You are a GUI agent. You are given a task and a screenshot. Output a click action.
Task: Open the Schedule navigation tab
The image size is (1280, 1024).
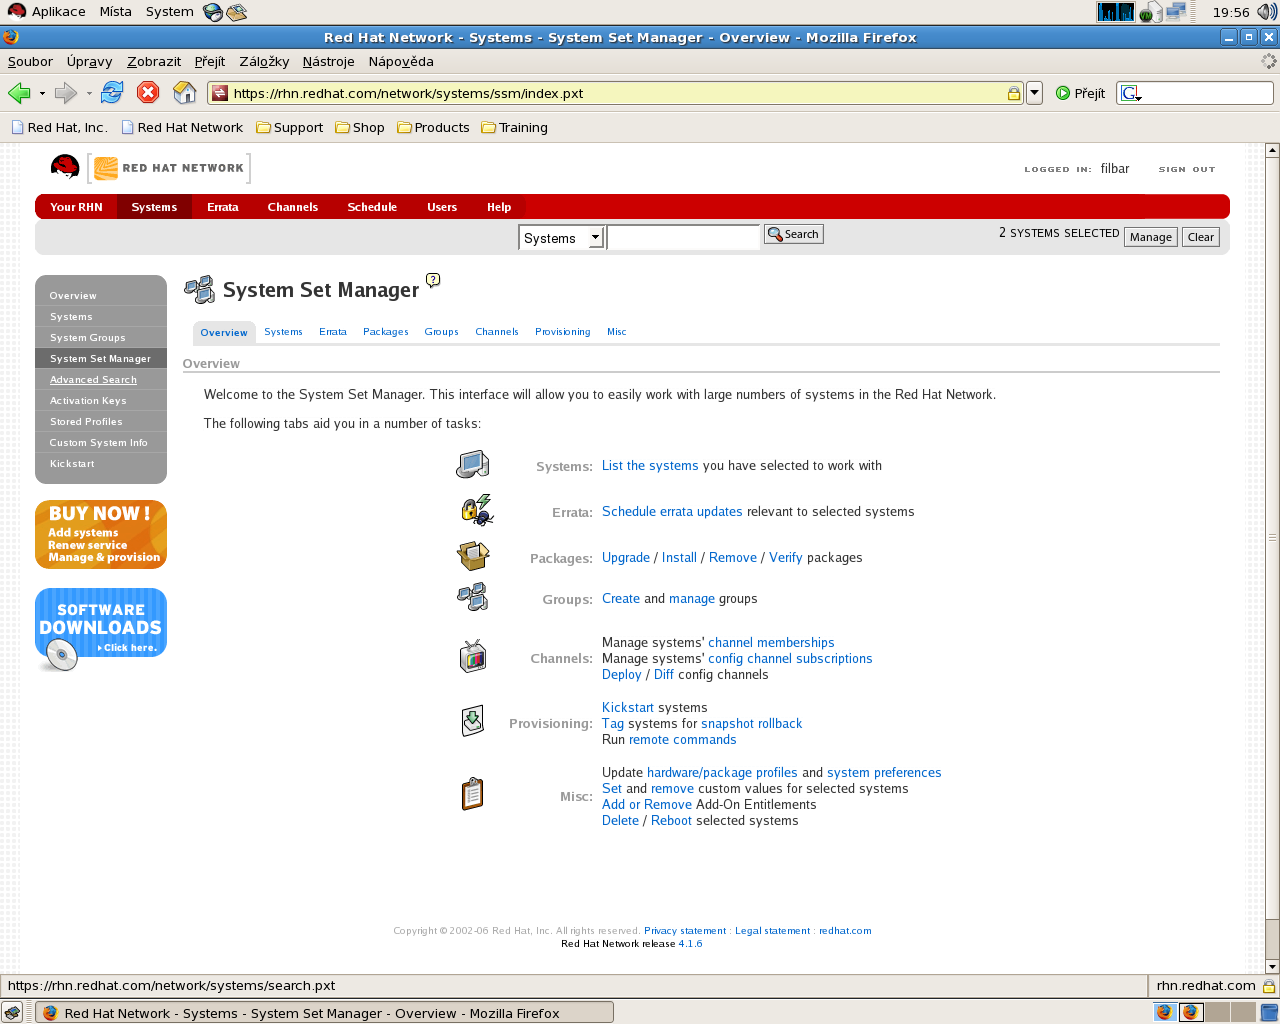[x=372, y=207]
